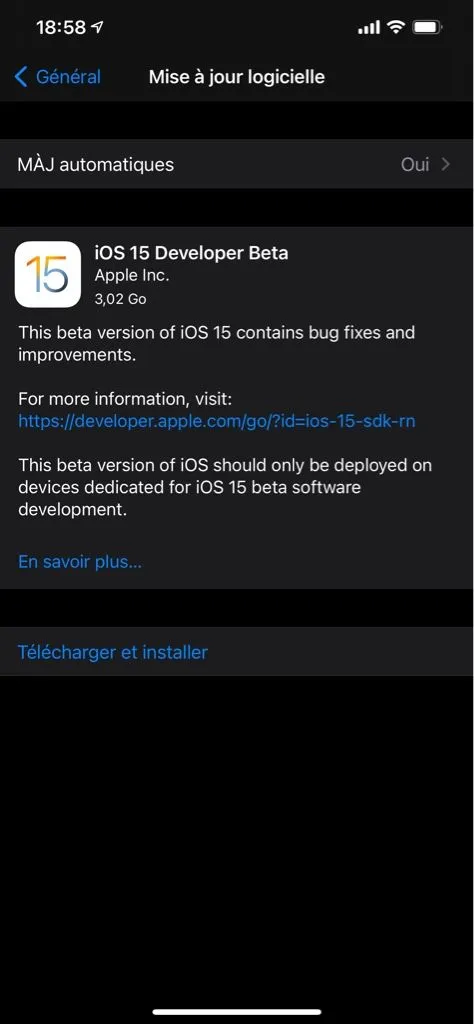Tap the 3,02 Go download size text
Viewport: 474px width, 1024px height.
coord(120,299)
